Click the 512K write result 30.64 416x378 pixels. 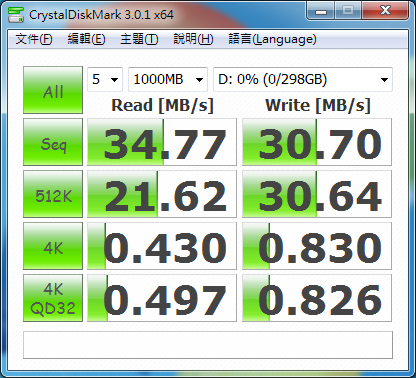click(317, 194)
